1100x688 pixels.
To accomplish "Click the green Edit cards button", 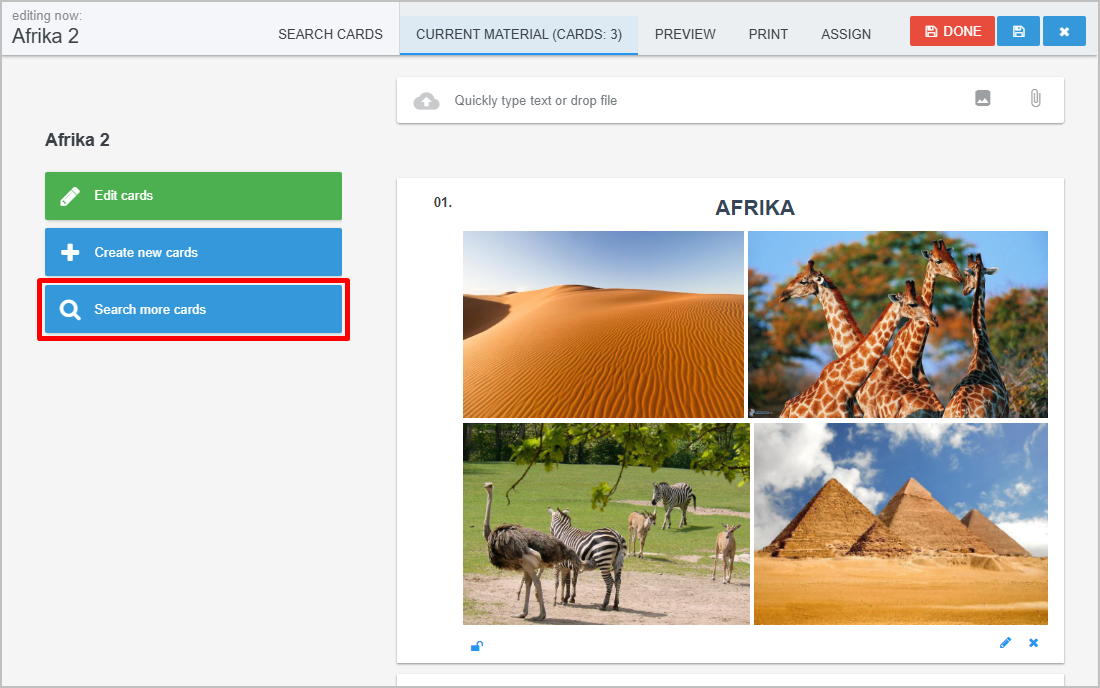I will click(194, 196).
